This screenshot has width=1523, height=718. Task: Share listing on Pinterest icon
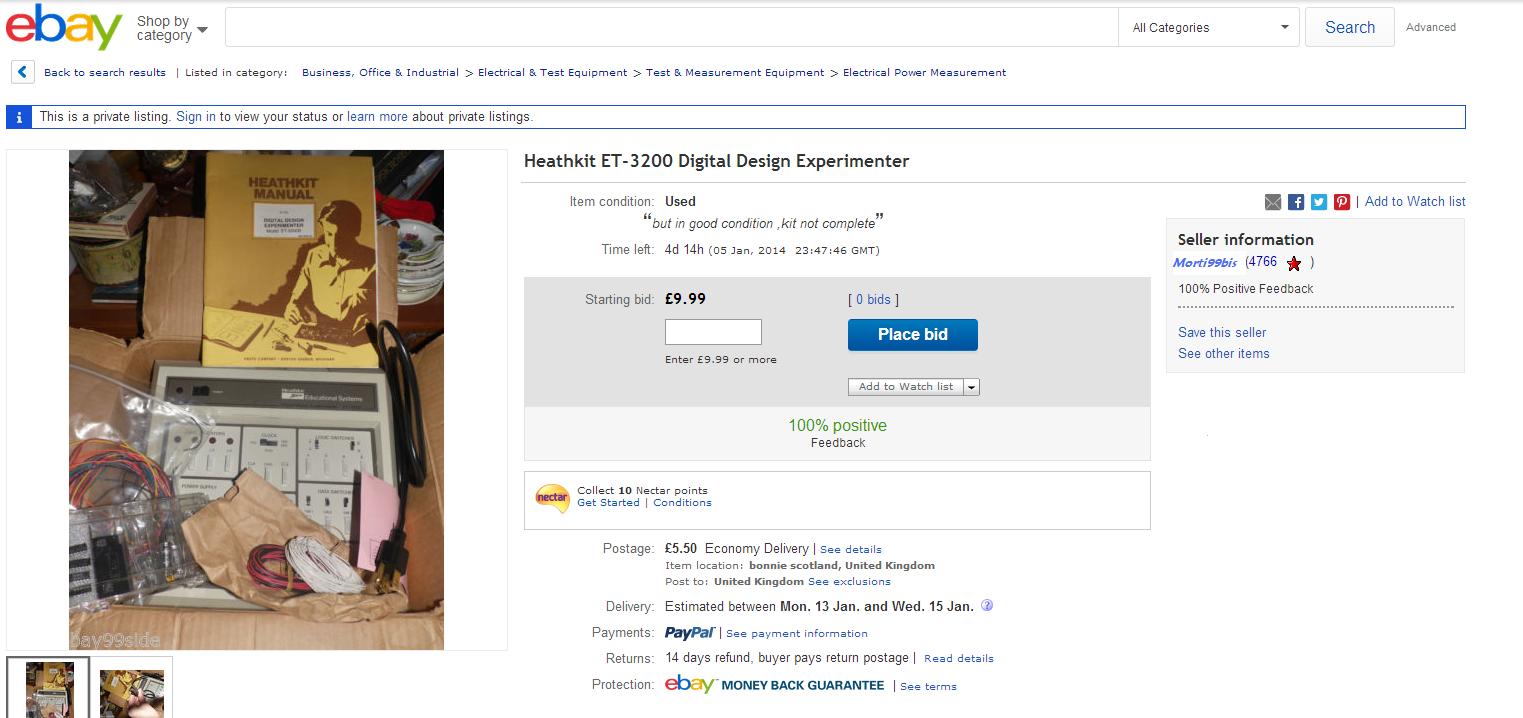point(1342,202)
